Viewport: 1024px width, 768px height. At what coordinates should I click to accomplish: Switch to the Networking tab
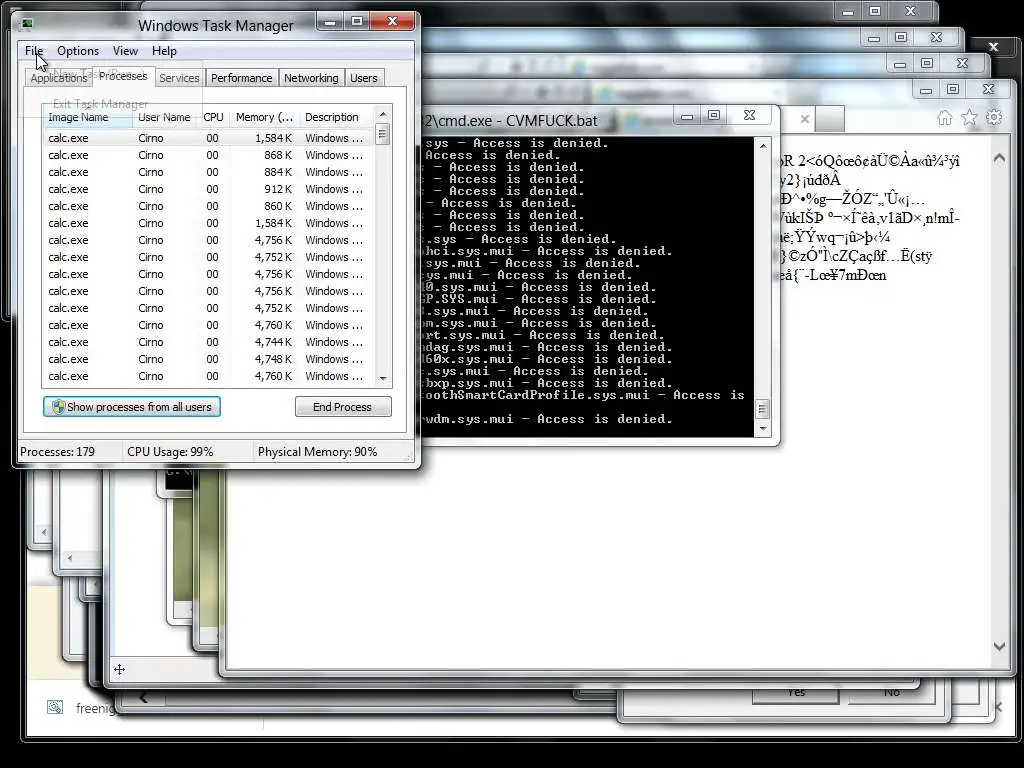pos(311,78)
